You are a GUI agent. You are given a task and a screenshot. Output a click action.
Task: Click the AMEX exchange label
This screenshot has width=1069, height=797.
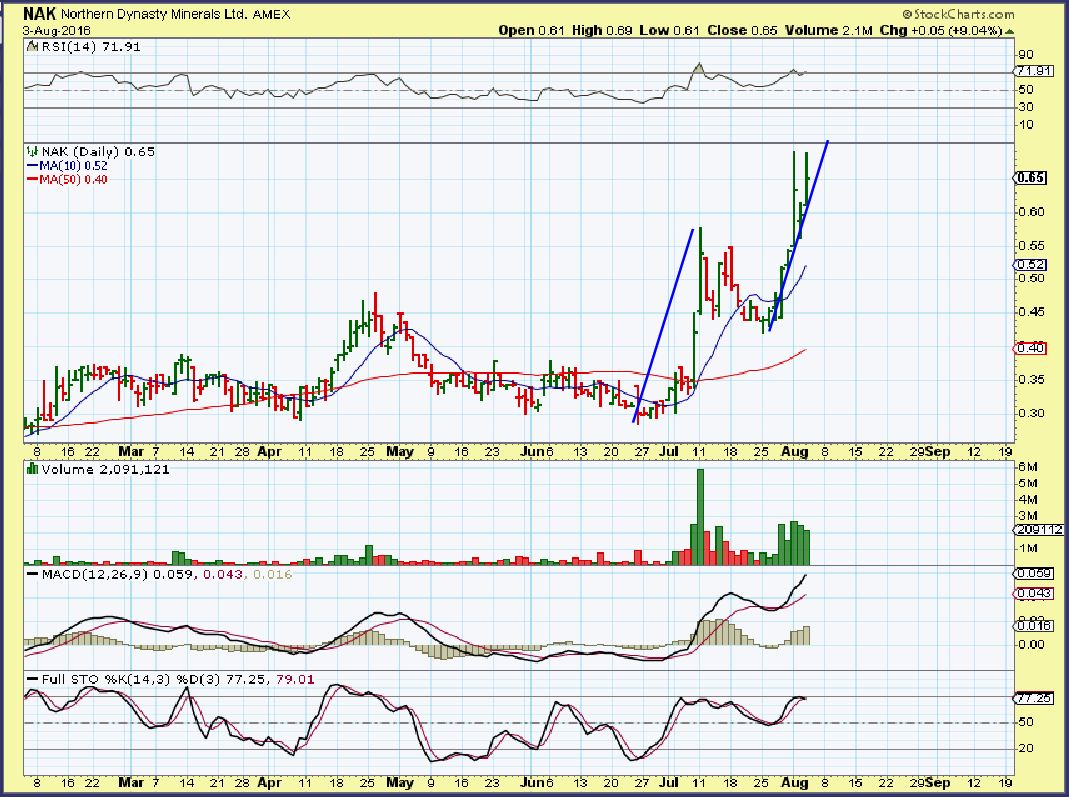point(271,14)
